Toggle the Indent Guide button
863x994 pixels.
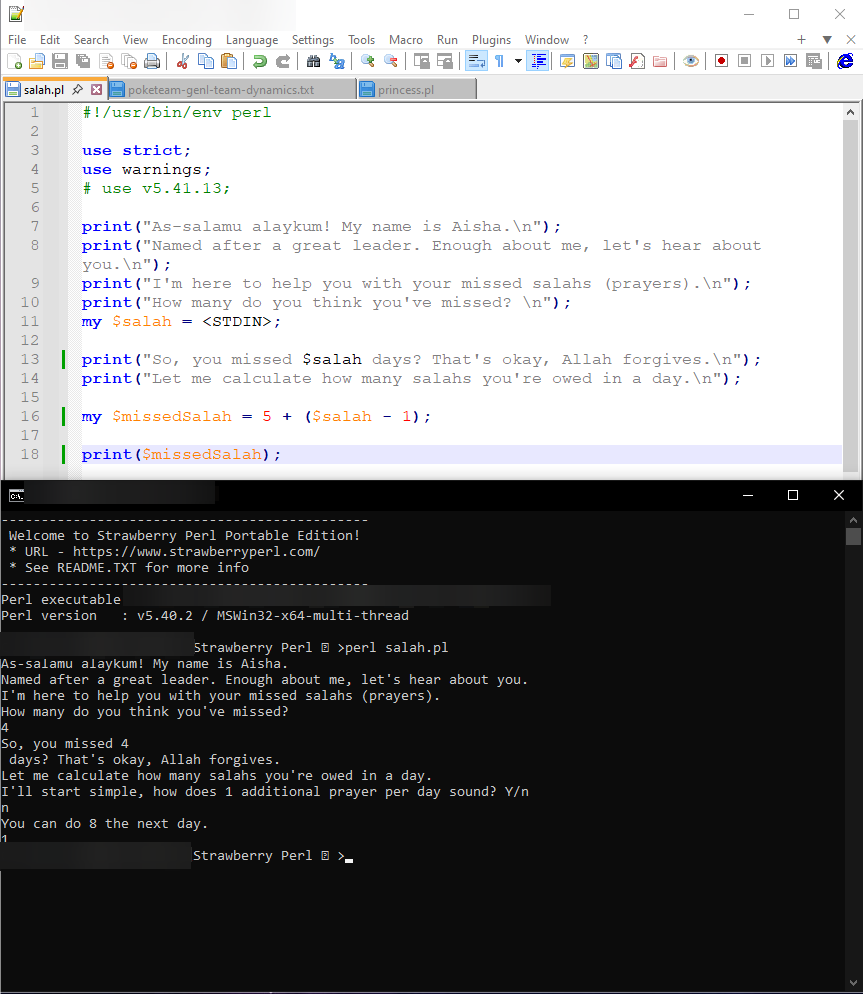point(538,61)
